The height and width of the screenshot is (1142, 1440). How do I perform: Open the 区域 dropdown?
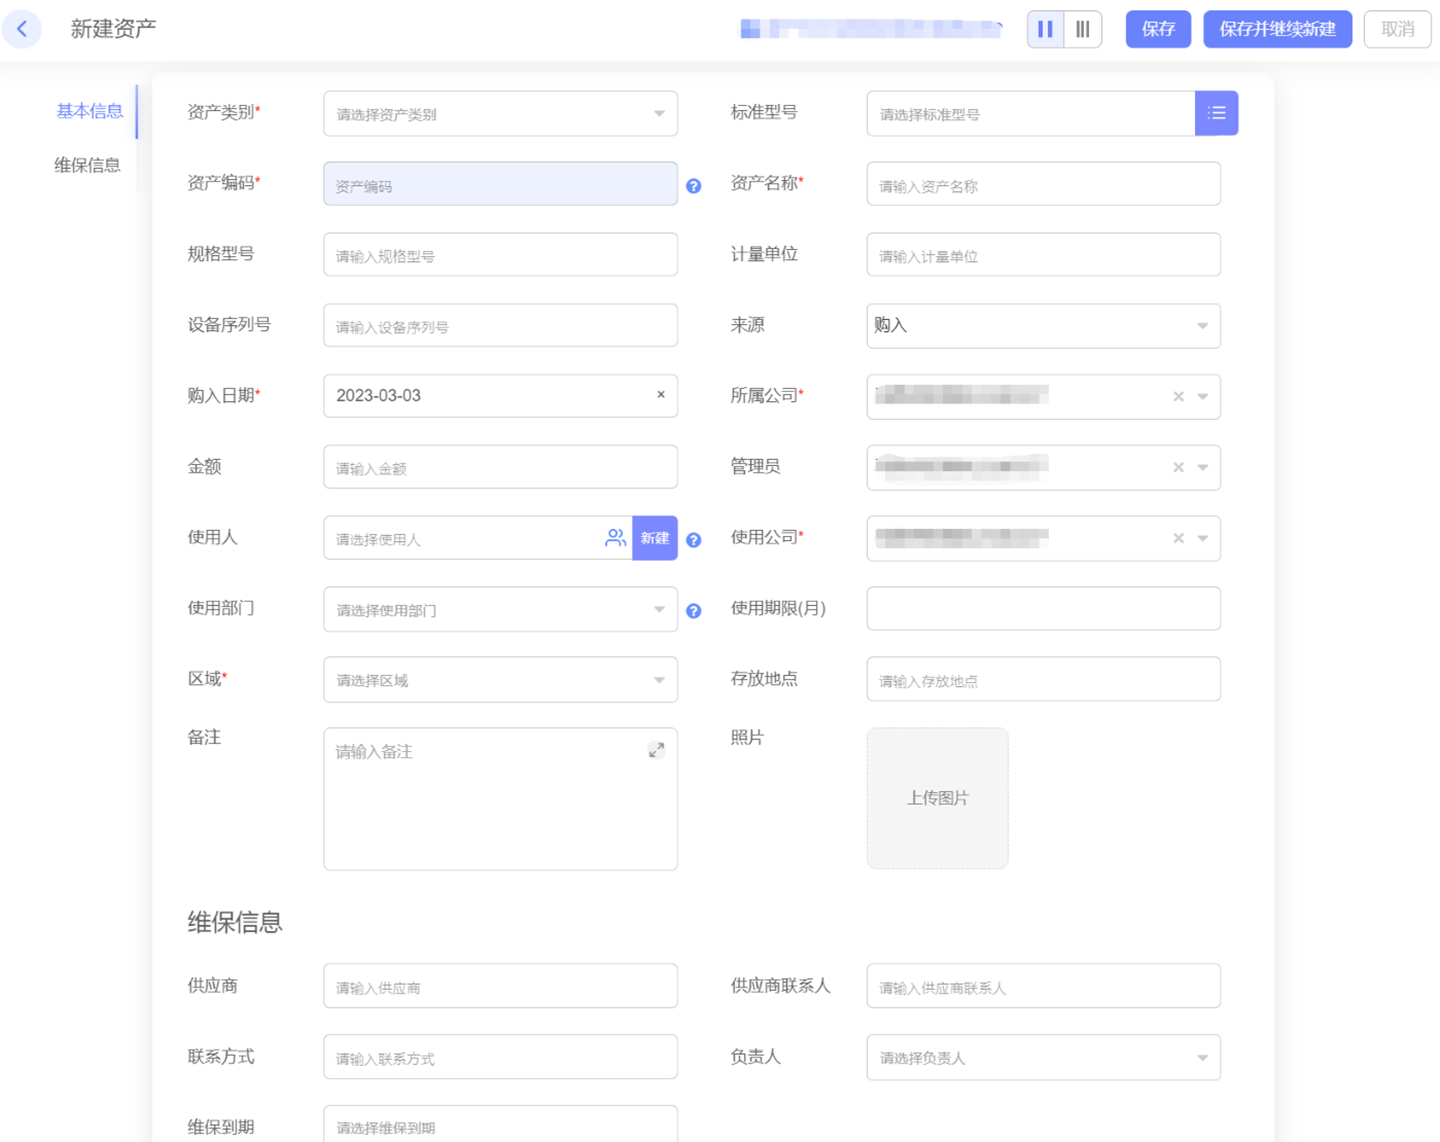point(500,680)
